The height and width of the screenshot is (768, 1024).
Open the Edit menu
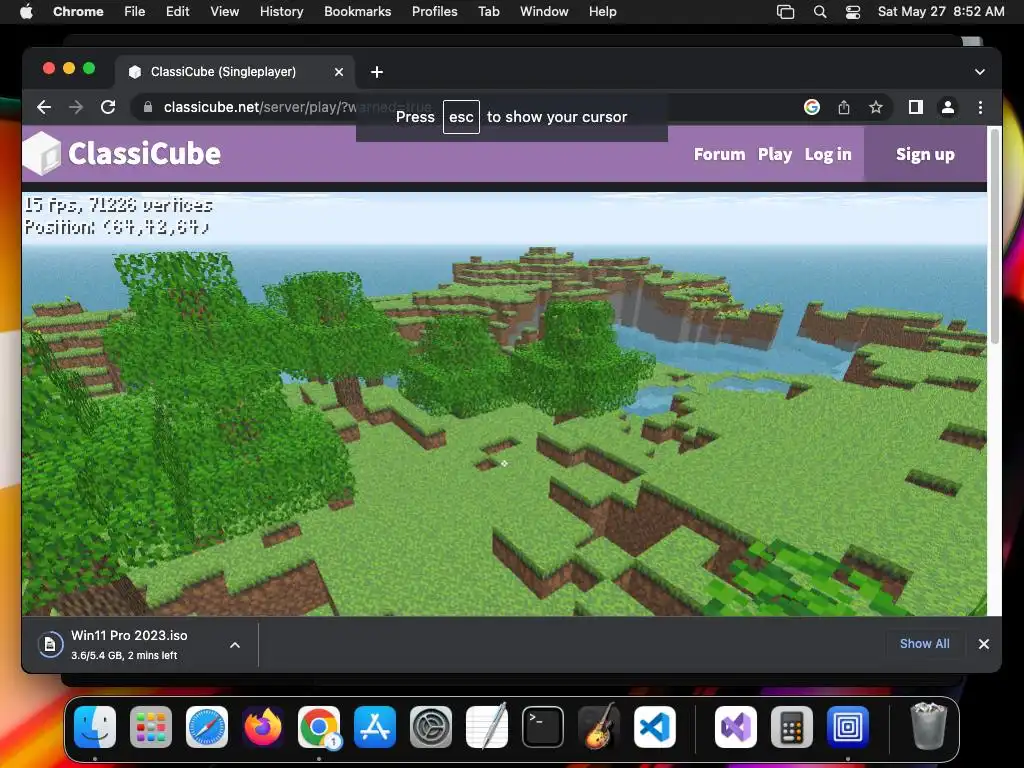point(177,12)
